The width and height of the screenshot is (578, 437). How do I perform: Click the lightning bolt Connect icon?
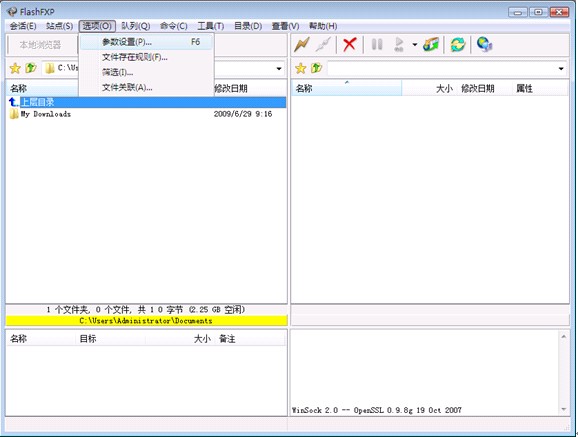coord(302,45)
